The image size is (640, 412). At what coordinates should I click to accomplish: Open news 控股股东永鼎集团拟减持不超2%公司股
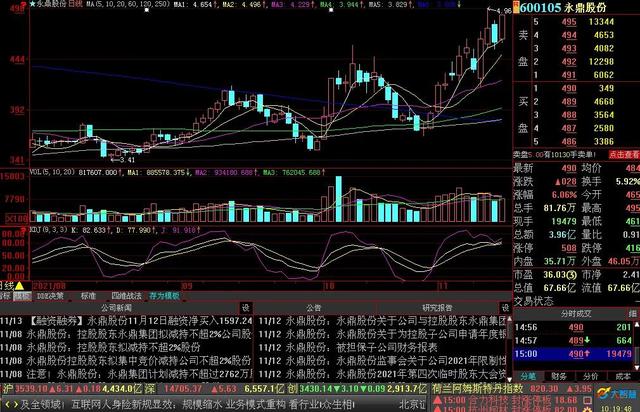tap(126, 334)
